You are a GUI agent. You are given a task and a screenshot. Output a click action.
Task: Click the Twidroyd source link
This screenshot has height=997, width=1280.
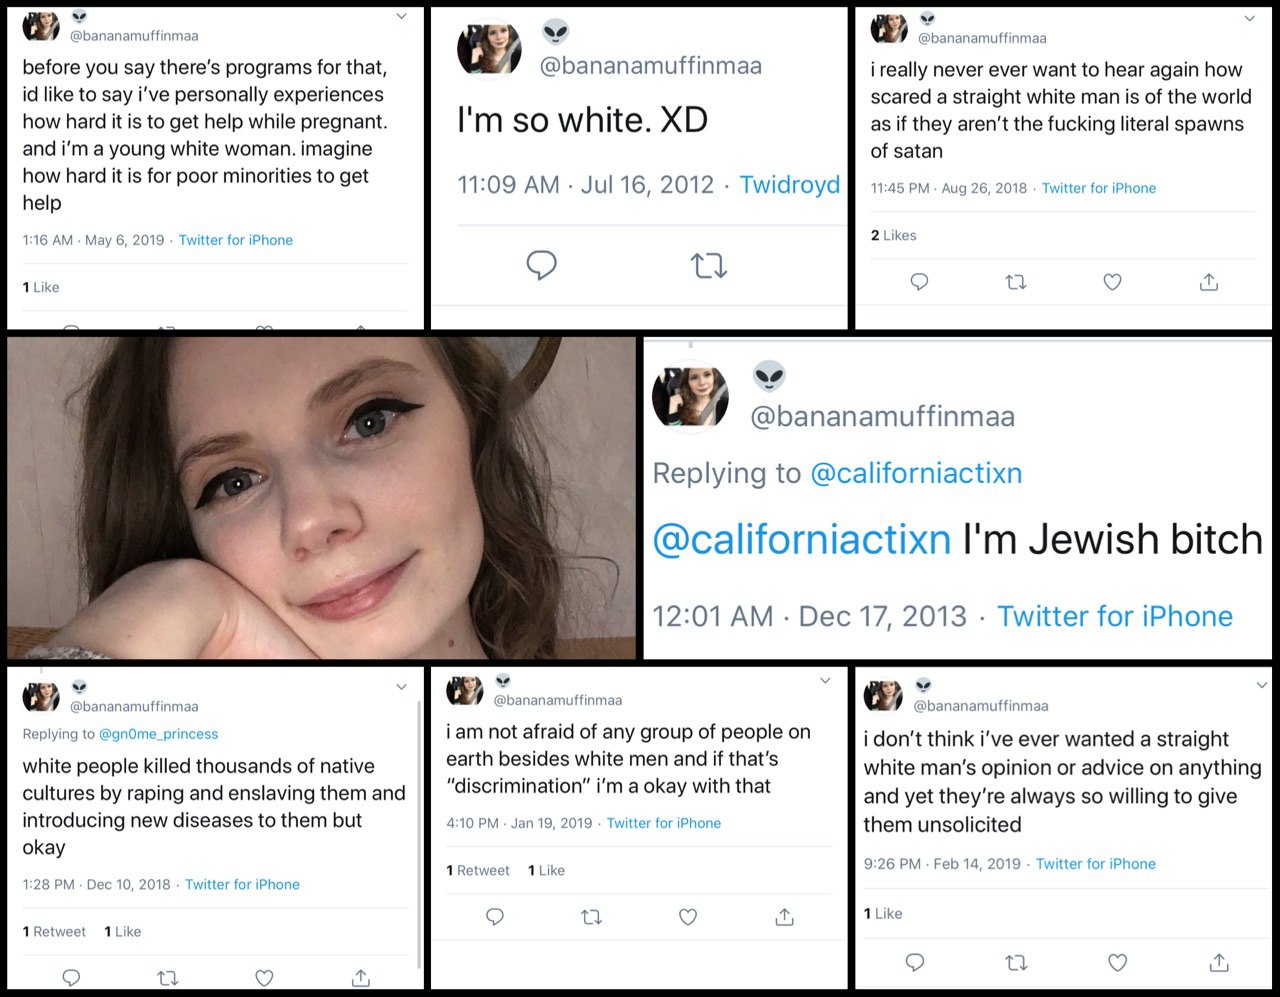tap(789, 185)
